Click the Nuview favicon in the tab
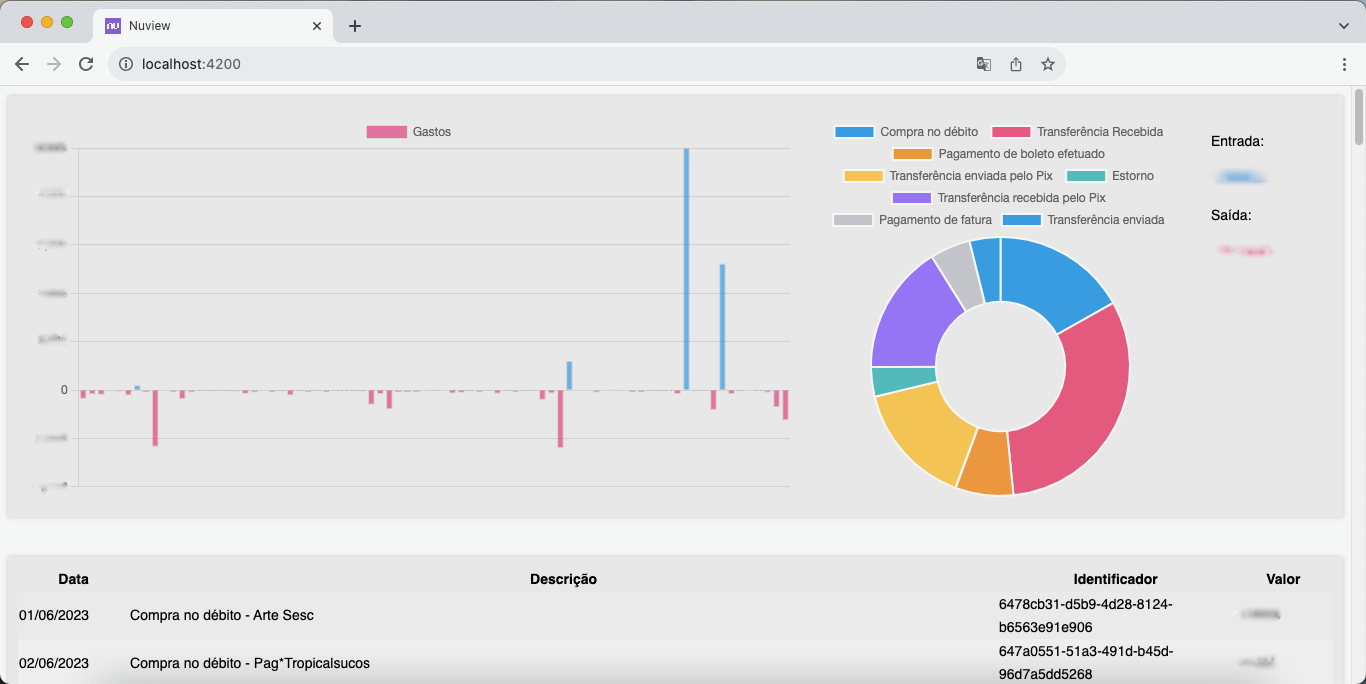The height and width of the screenshot is (684, 1366). (x=113, y=26)
